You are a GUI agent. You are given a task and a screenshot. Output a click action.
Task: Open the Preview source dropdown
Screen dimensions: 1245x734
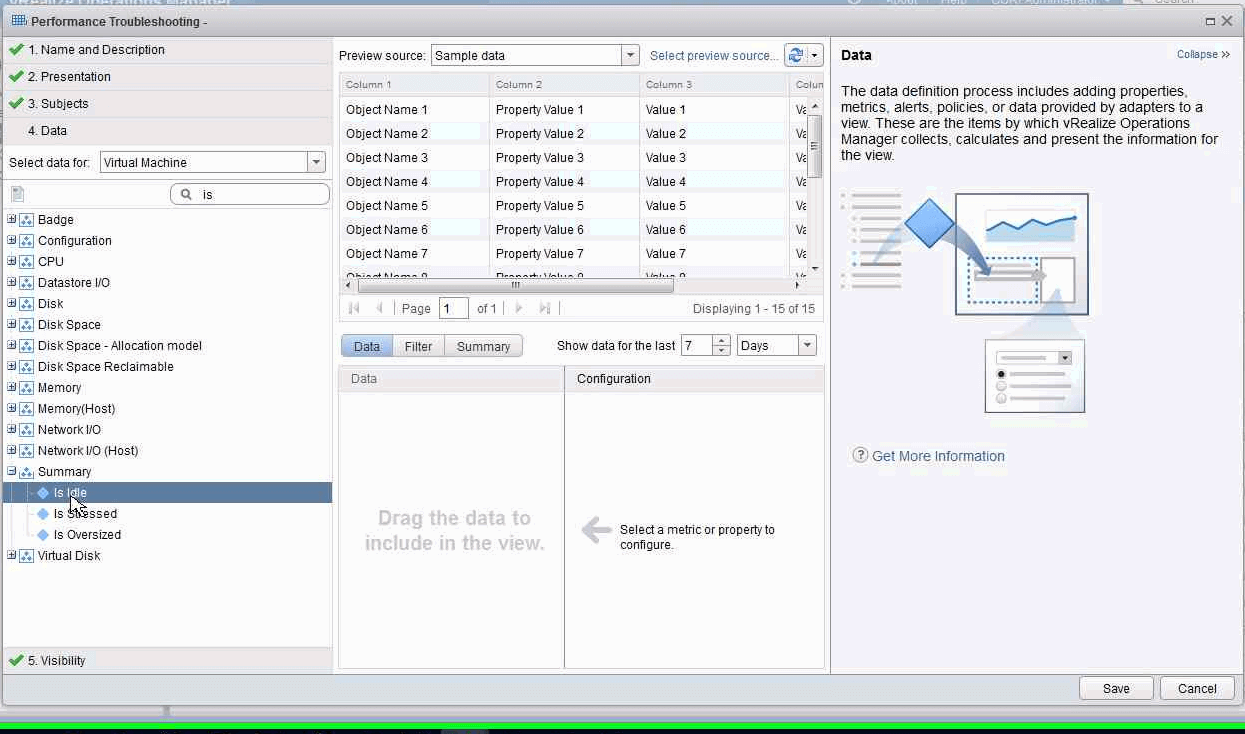pyautogui.click(x=630, y=56)
